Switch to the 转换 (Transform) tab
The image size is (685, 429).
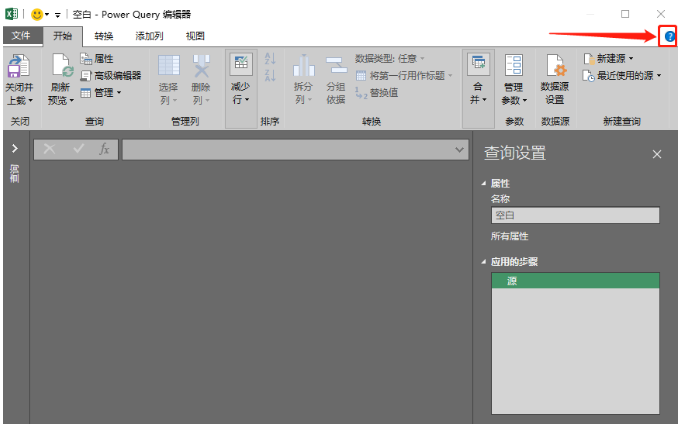point(104,36)
